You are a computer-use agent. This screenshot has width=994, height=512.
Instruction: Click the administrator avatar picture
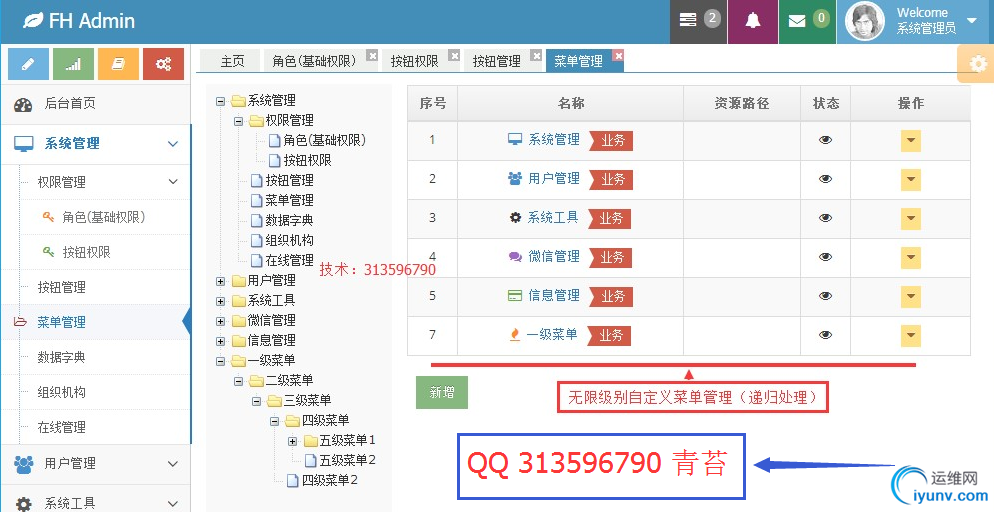click(865, 22)
